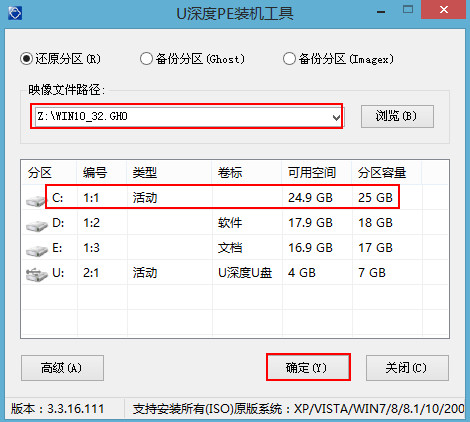Click the 24.9 GB free space cell
This screenshot has height=422, width=470.
point(310,198)
